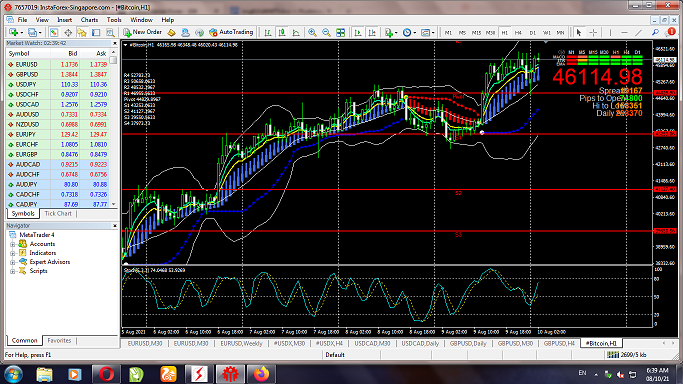Pick the Horizontal Line drawing tool
The image size is (683, 384).
(624, 32)
